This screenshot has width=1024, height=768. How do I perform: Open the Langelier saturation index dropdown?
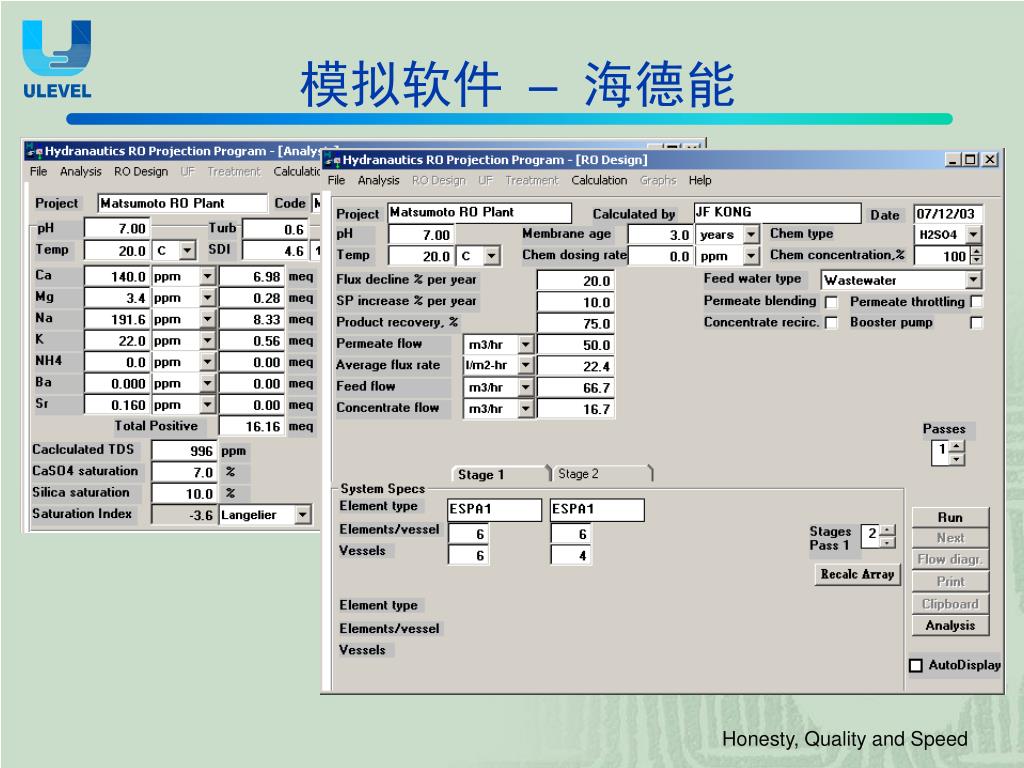302,515
